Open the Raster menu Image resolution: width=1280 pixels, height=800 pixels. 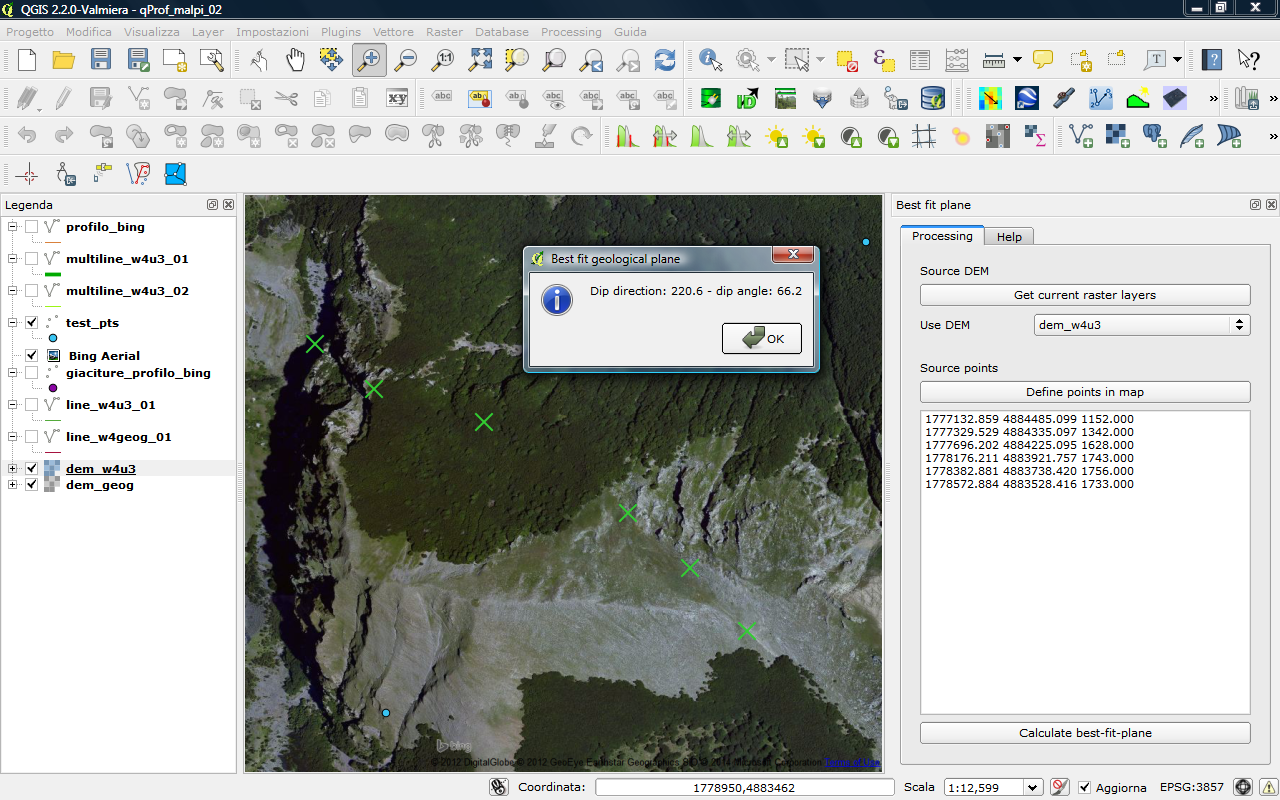[443, 32]
